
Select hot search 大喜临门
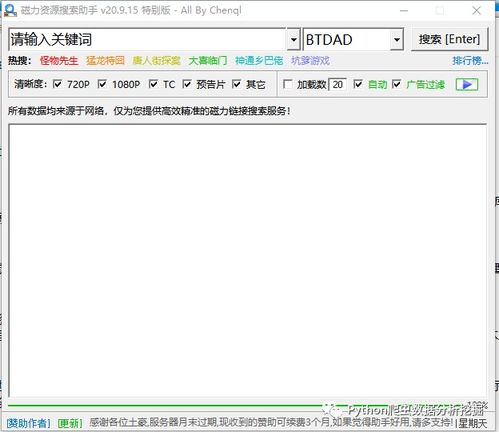pos(208,61)
